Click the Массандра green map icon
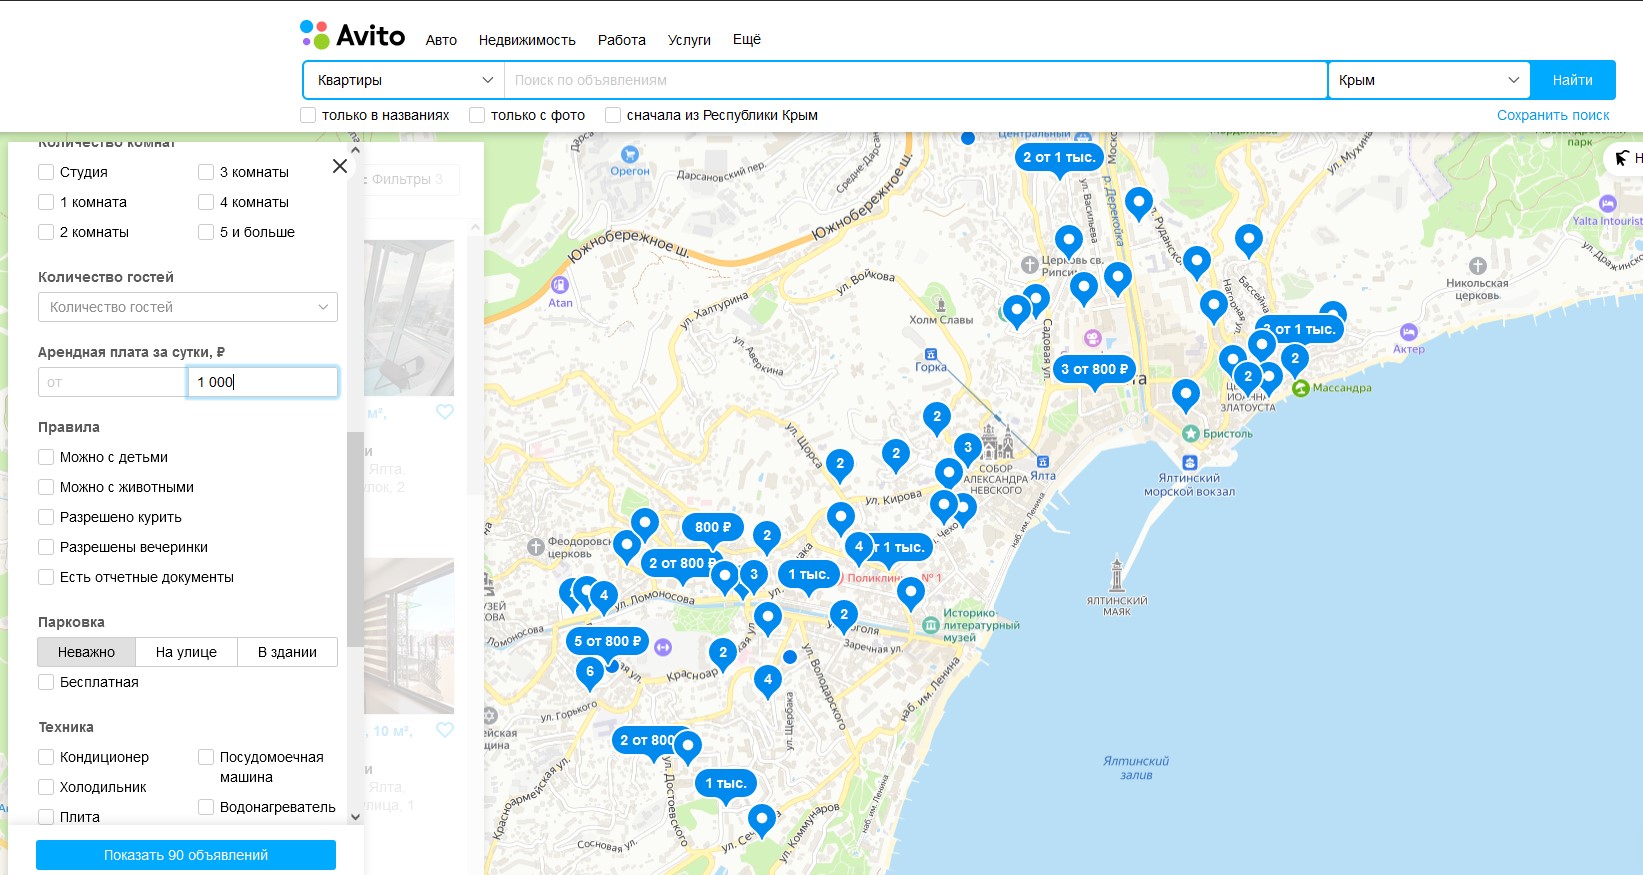Image resolution: width=1643 pixels, height=875 pixels. pyautogui.click(x=1301, y=388)
